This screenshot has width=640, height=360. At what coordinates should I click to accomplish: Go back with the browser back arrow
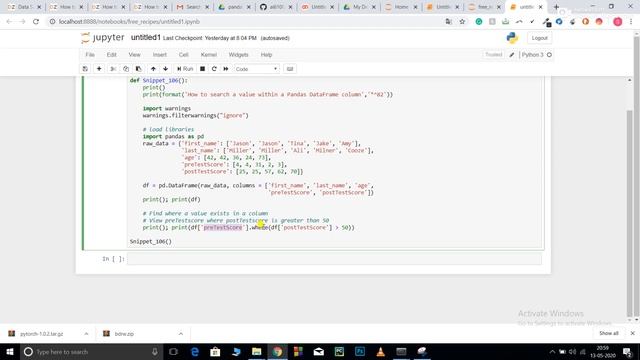click(9, 22)
